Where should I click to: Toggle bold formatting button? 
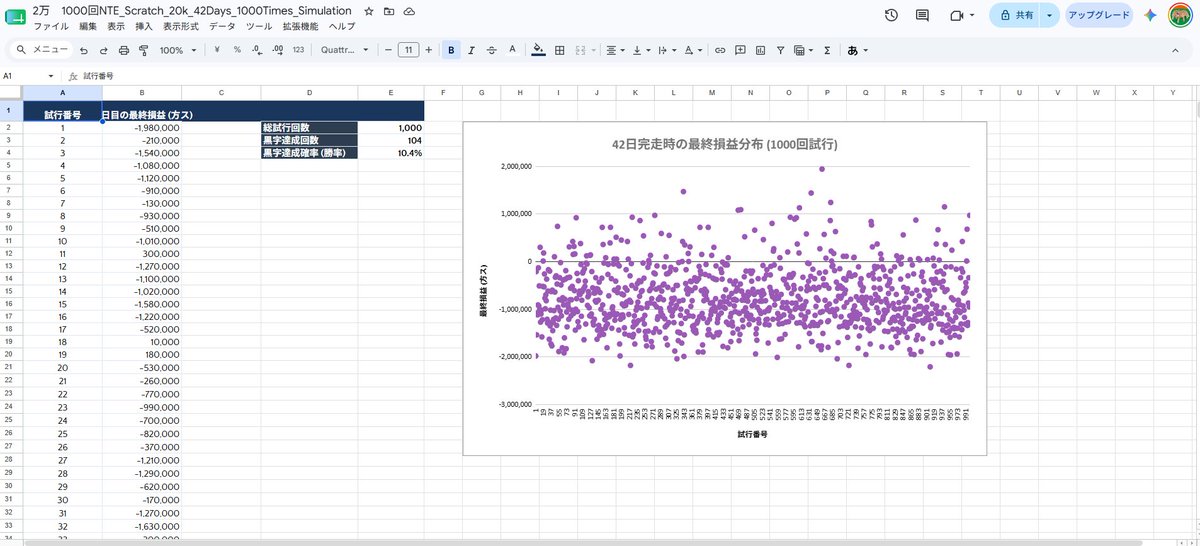click(x=451, y=49)
